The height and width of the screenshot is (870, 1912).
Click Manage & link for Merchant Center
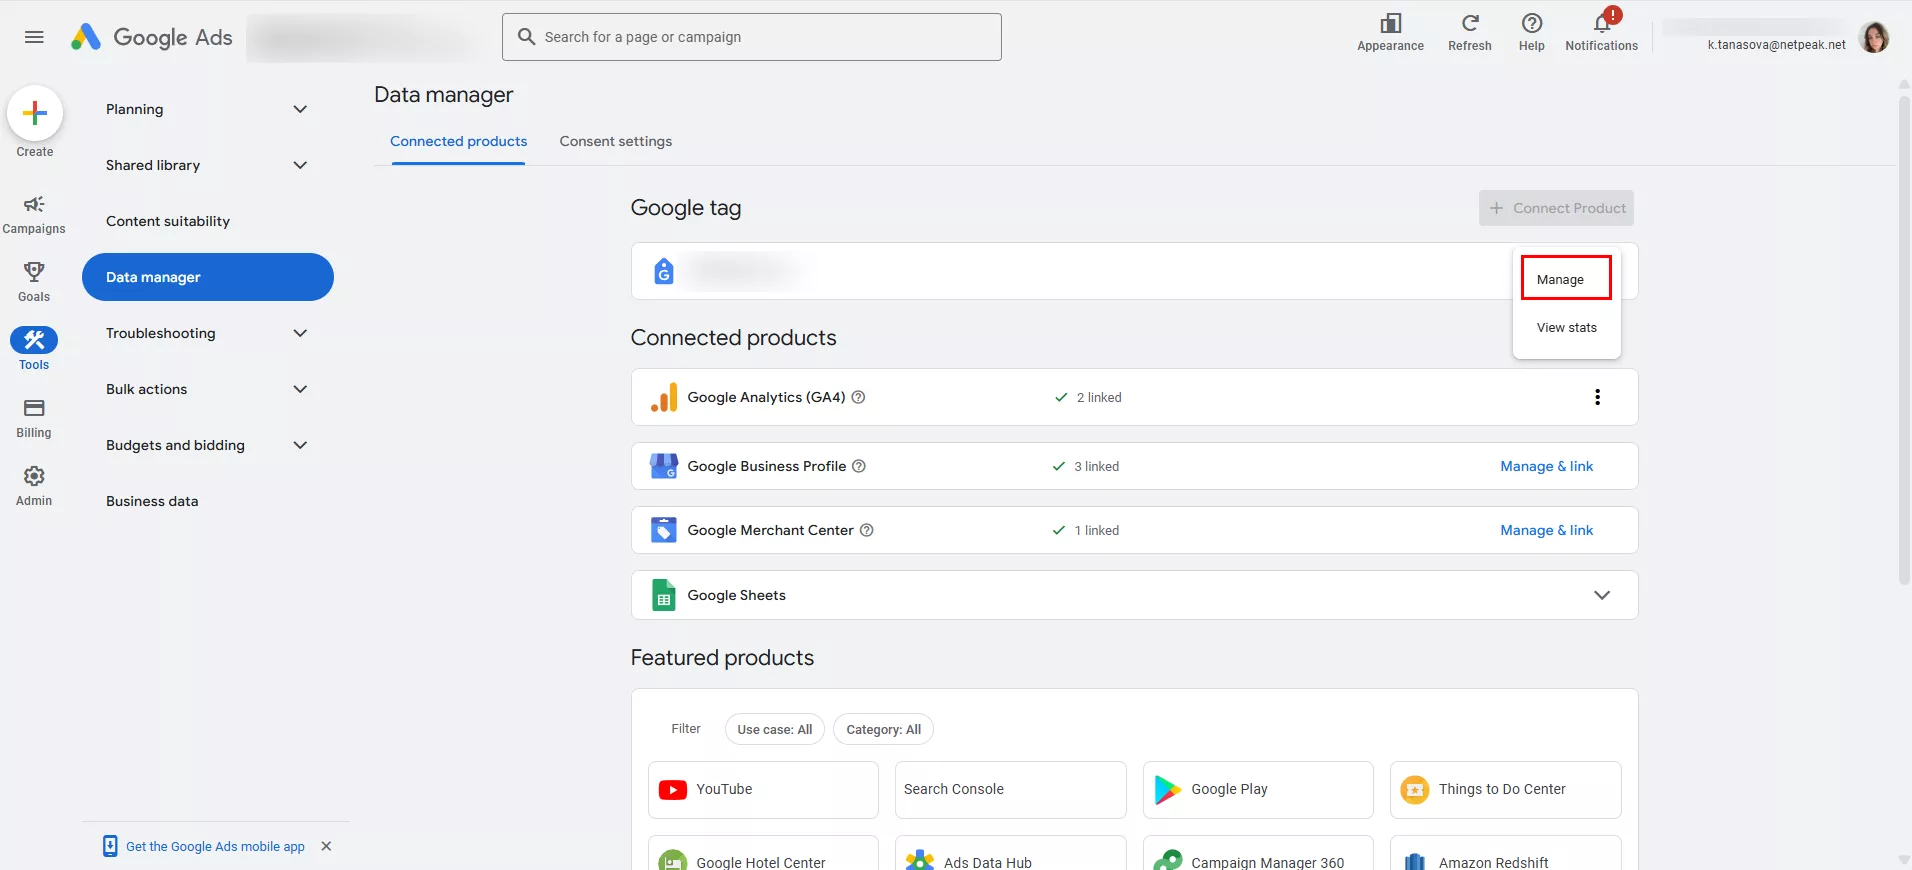pos(1546,530)
